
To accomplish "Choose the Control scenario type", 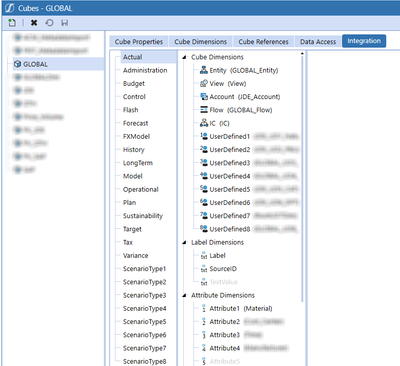I will [x=134, y=97].
